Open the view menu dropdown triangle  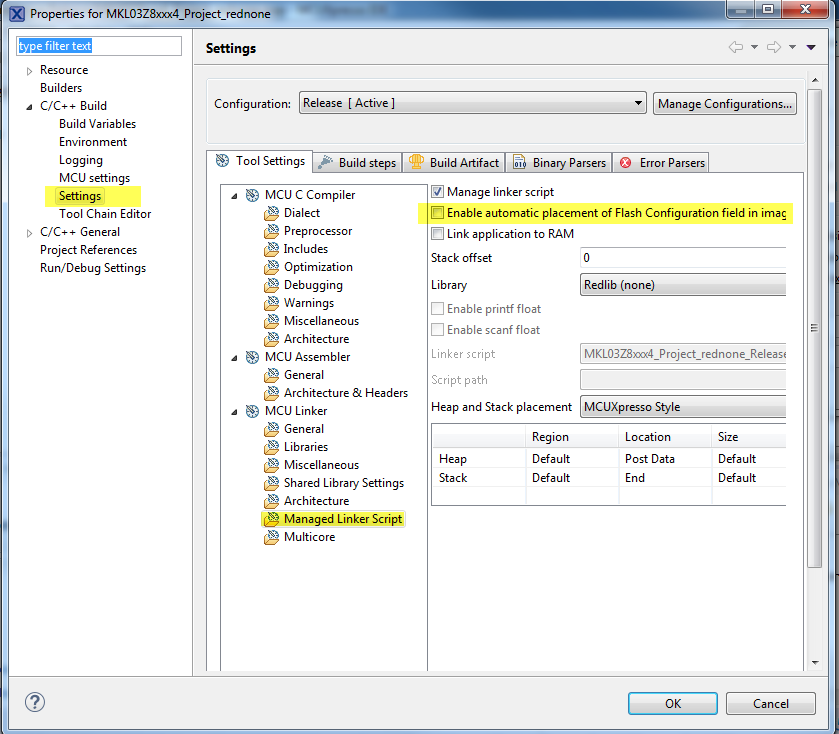point(811,48)
